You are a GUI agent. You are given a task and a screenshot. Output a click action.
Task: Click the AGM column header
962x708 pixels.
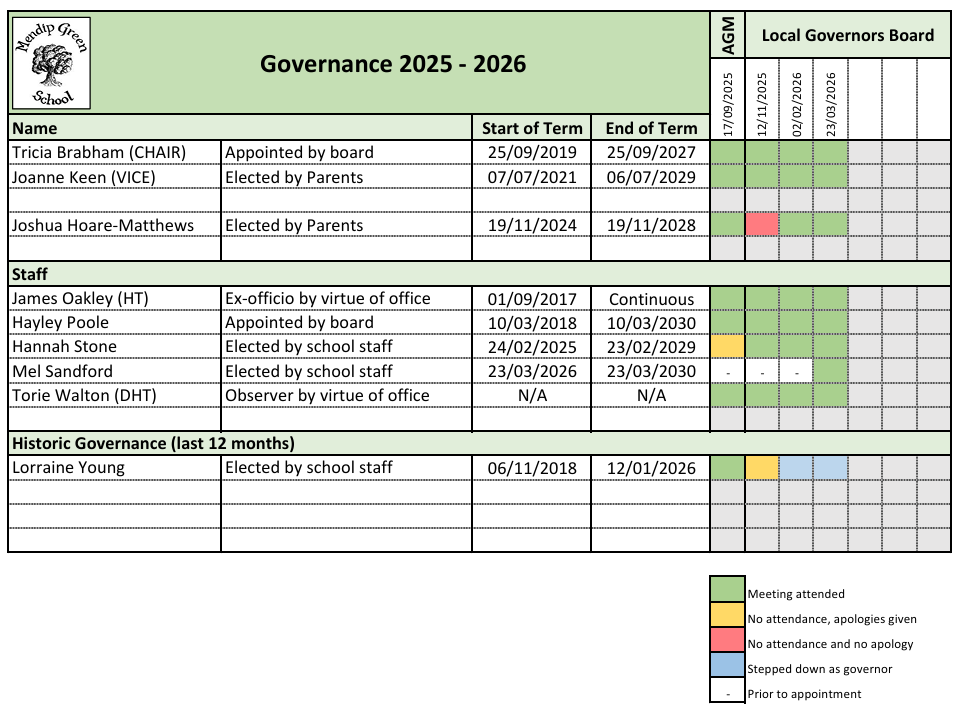[x=727, y=35]
